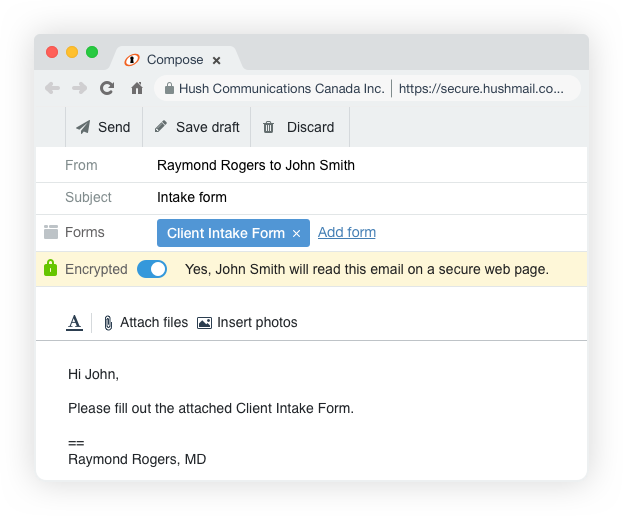Screen dimensions: 623x516
Task: Go to the browser home page icon
Action: (137, 88)
